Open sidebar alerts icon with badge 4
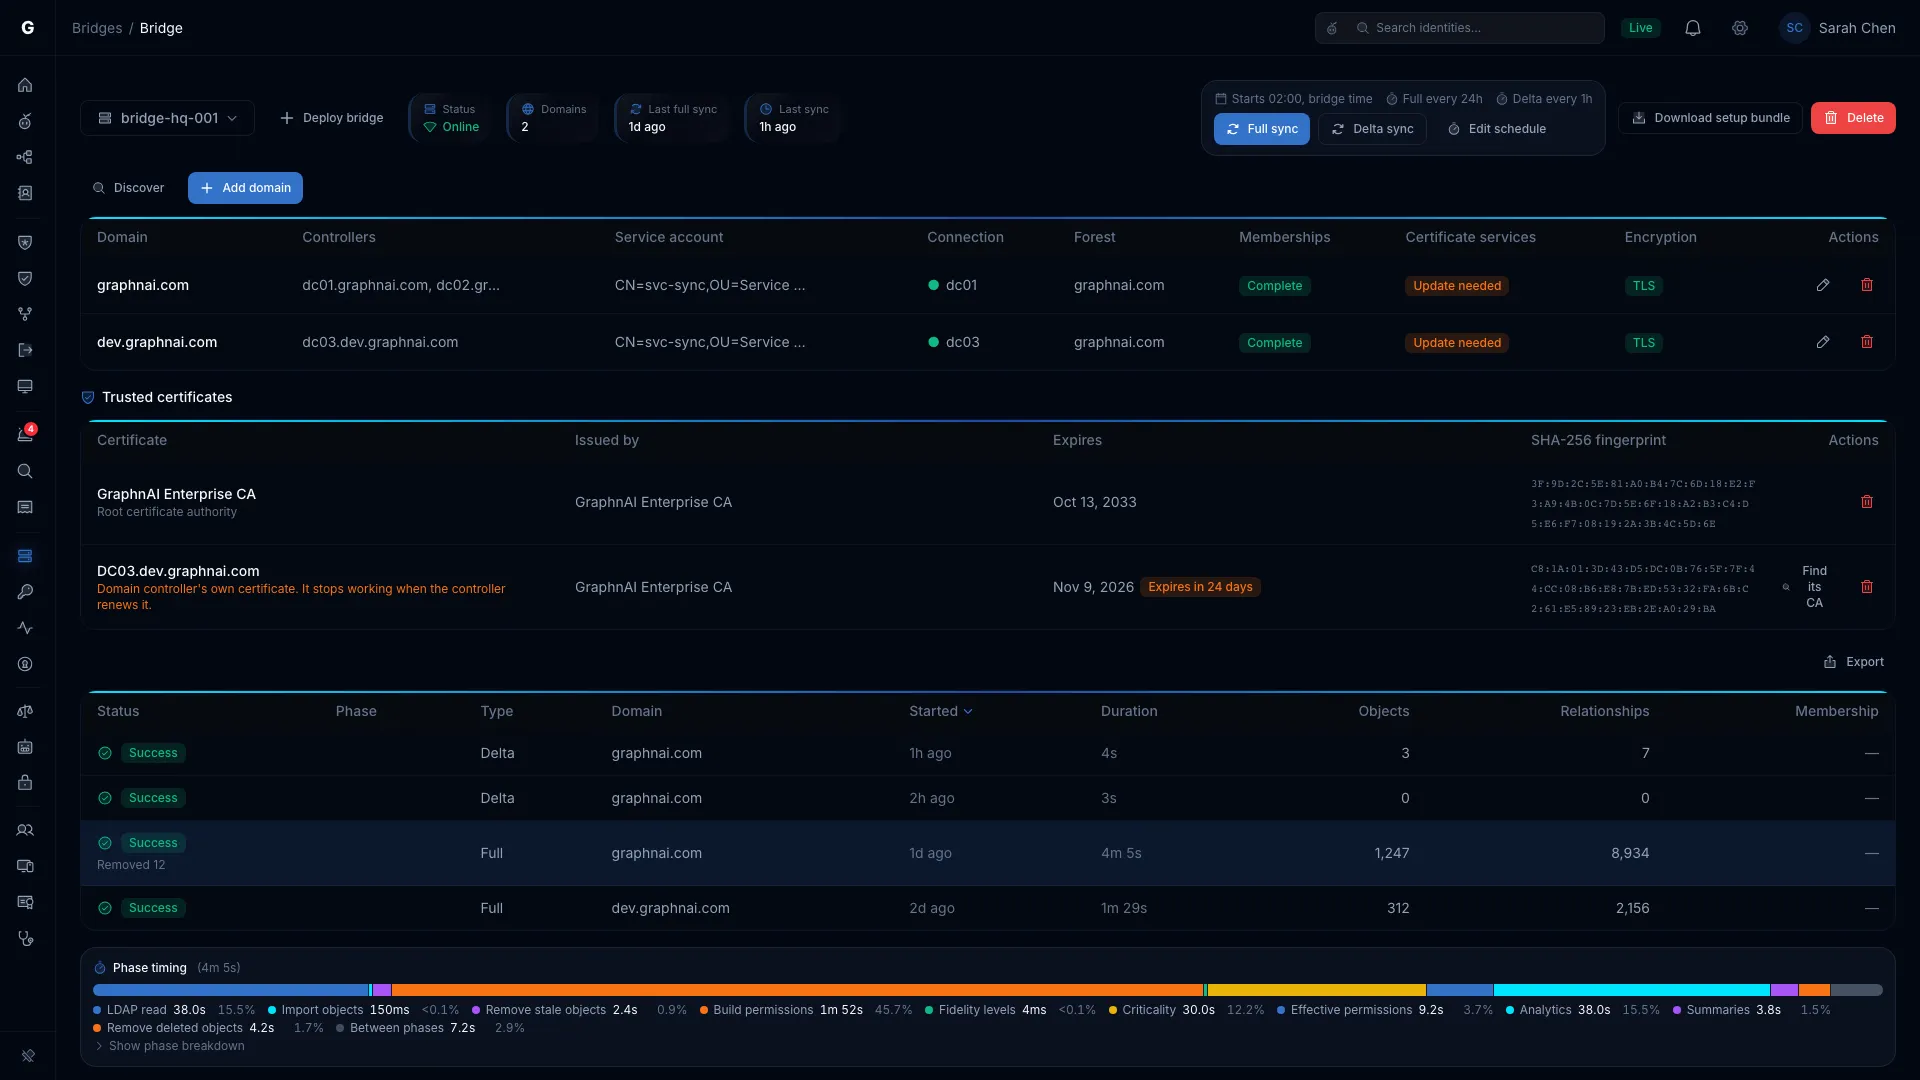This screenshot has height=1080, width=1920. pos(25,435)
